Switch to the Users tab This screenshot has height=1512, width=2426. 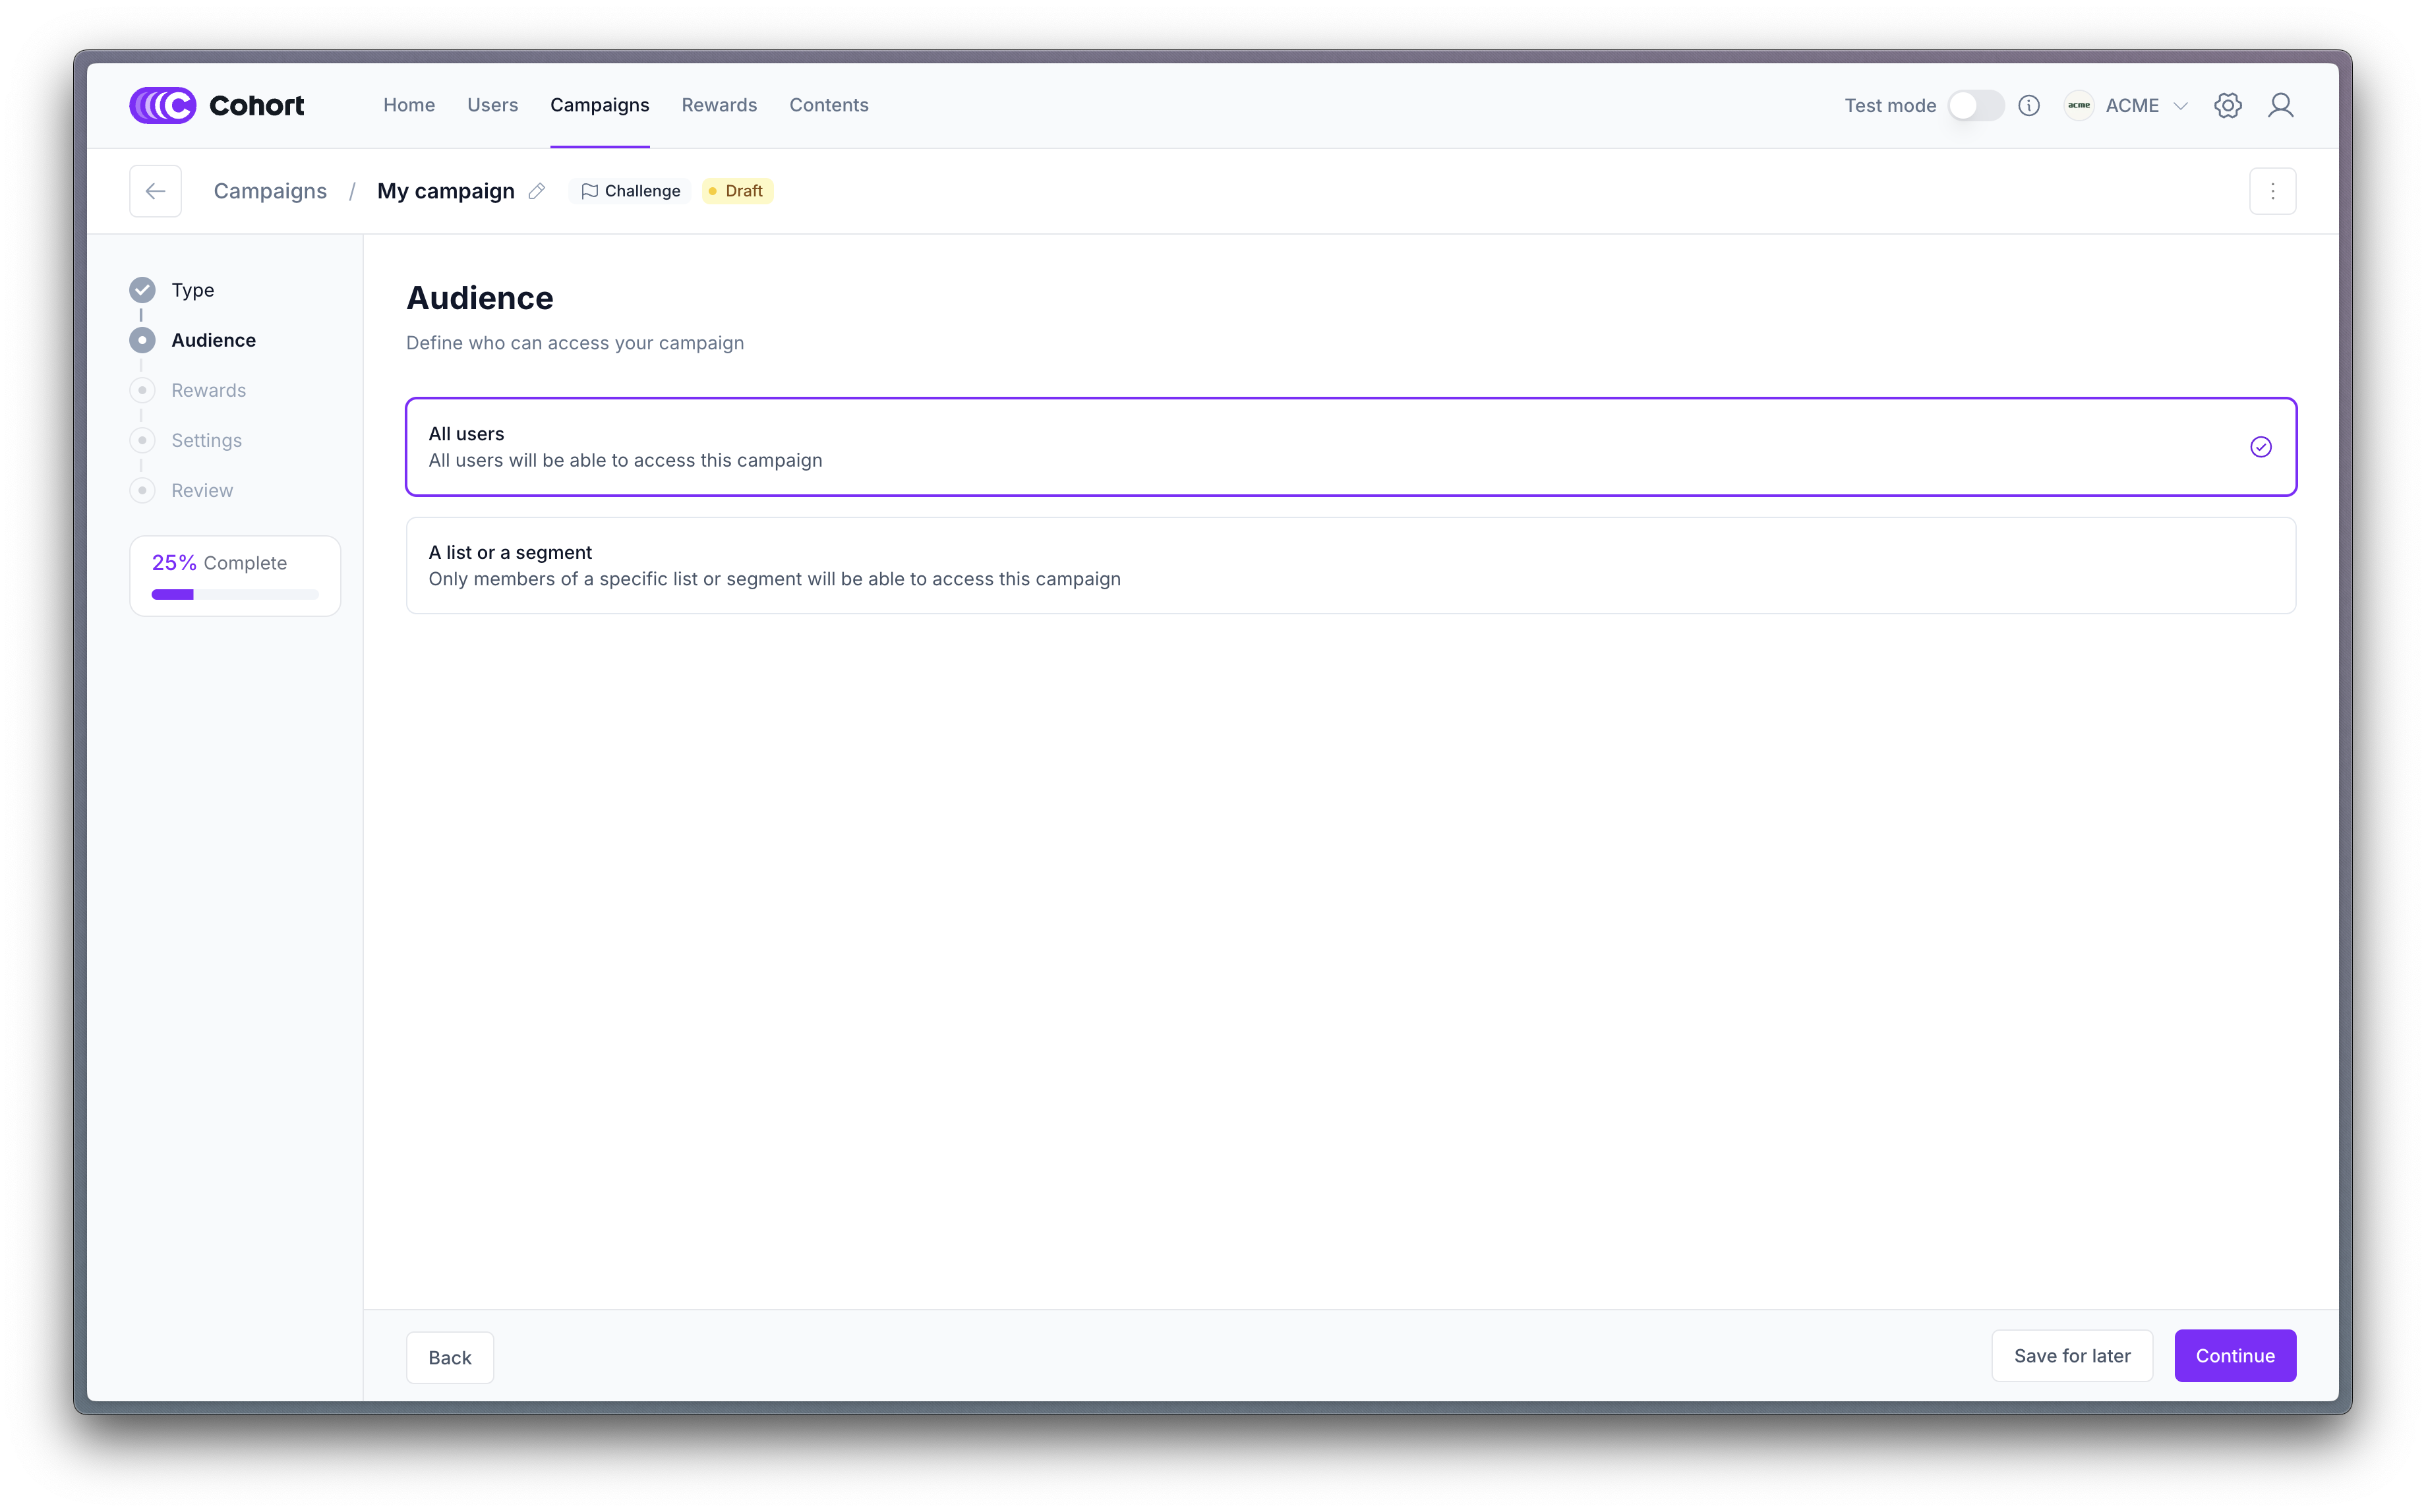pos(492,105)
